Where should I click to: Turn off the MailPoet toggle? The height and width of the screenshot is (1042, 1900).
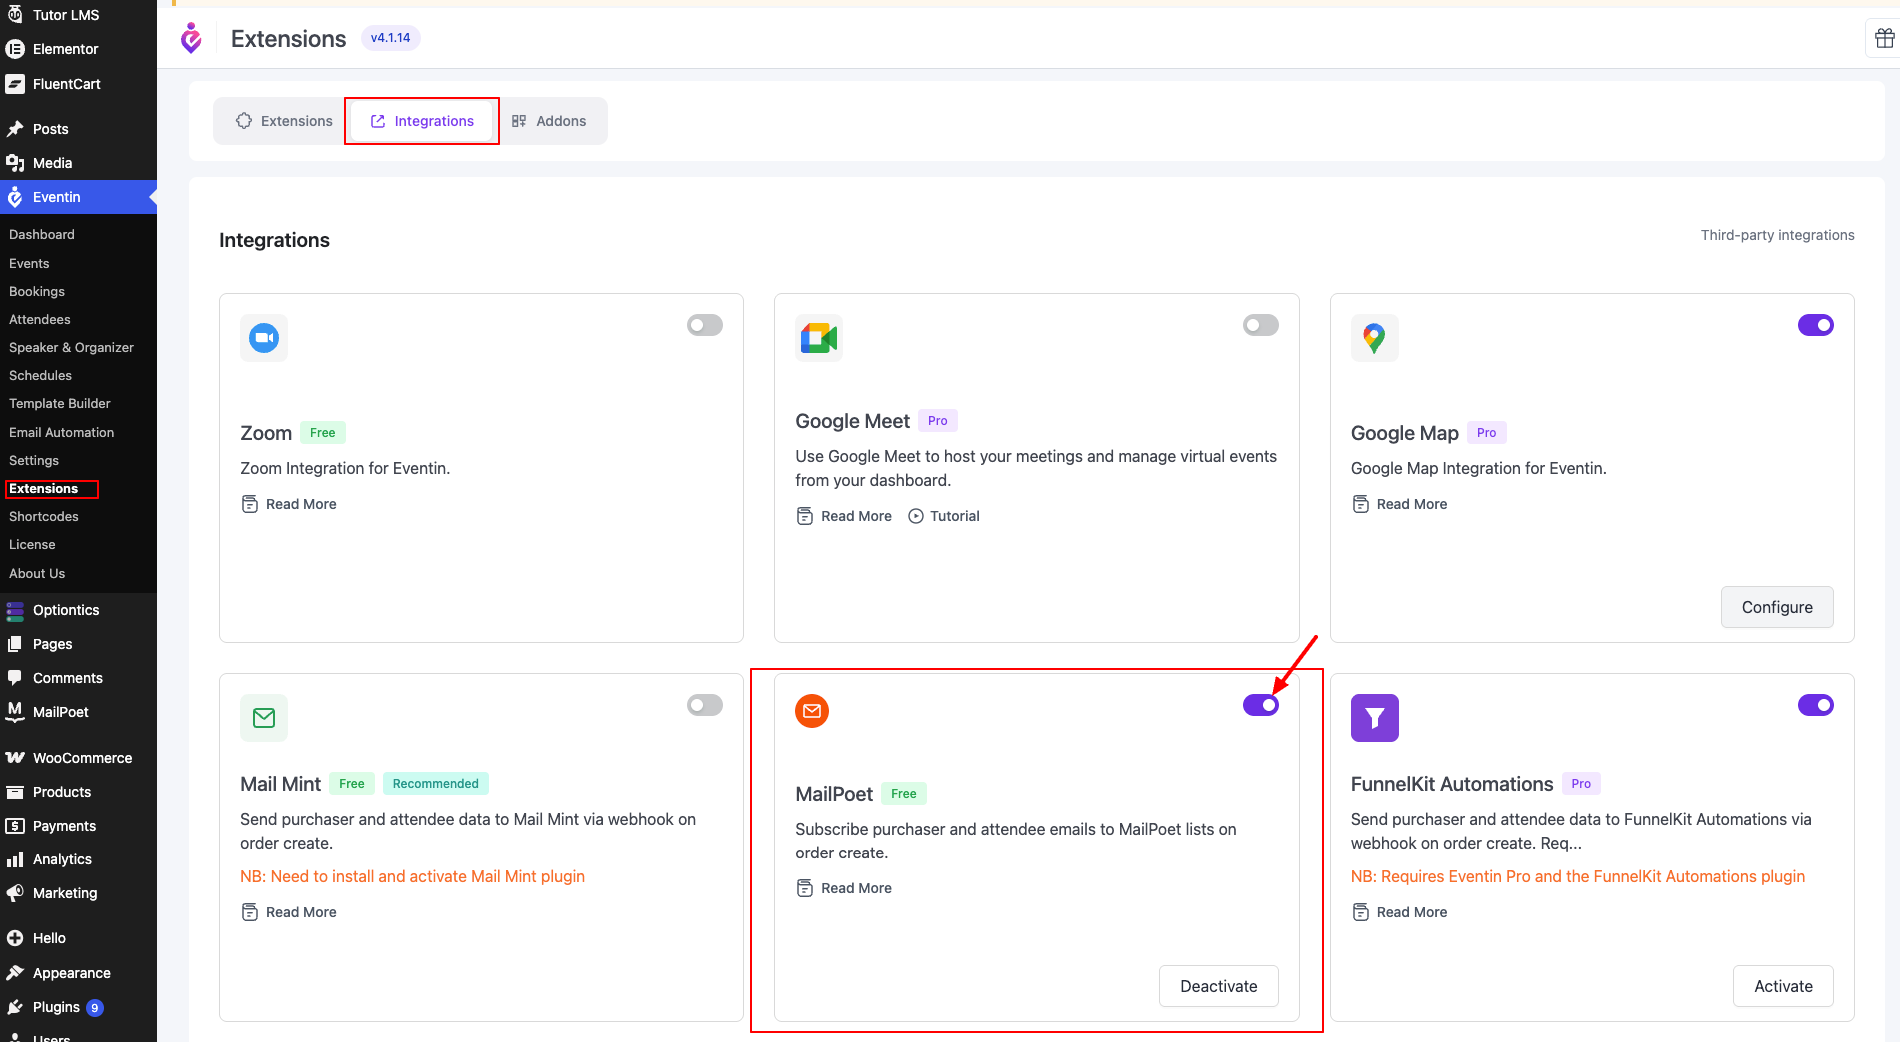[x=1260, y=705]
